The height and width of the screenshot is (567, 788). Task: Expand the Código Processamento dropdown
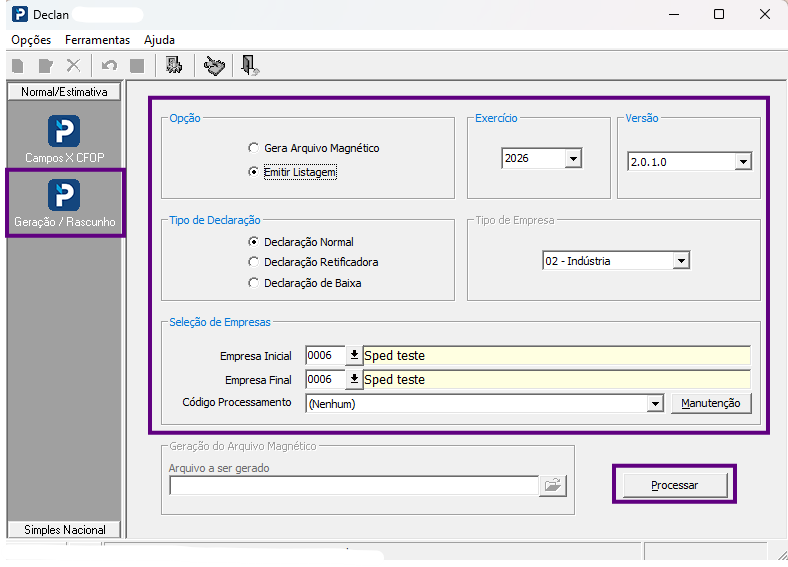pos(654,403)
